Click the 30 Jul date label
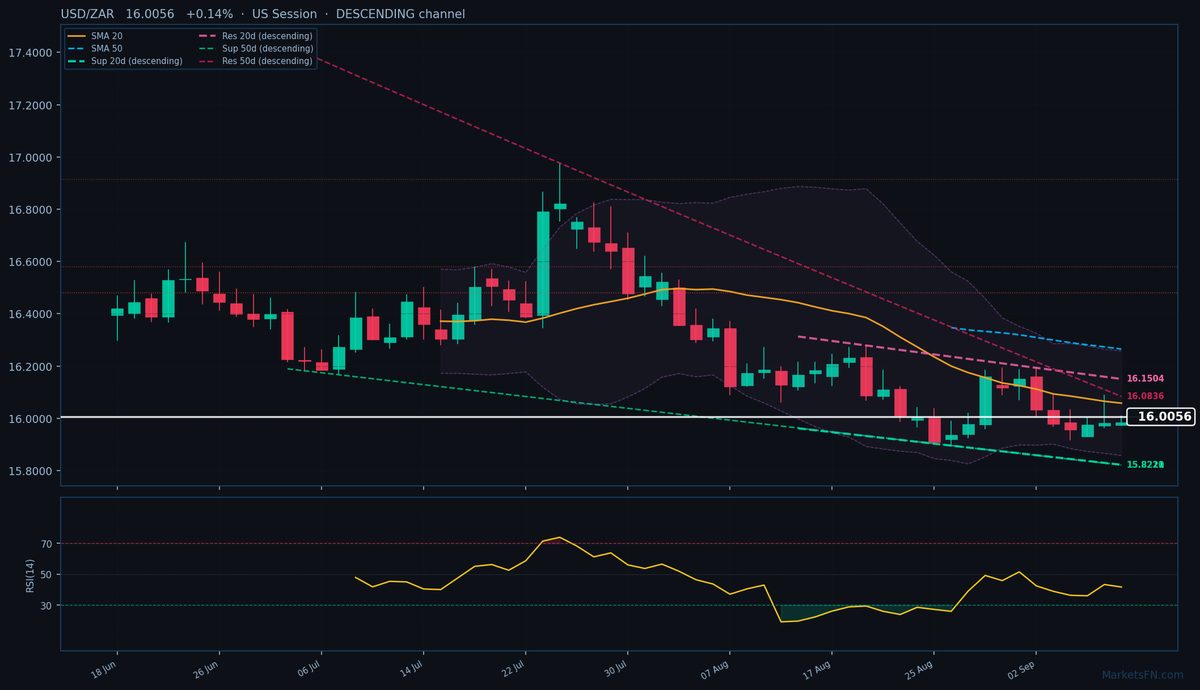 pyautogui.click(x=614, y=670)
